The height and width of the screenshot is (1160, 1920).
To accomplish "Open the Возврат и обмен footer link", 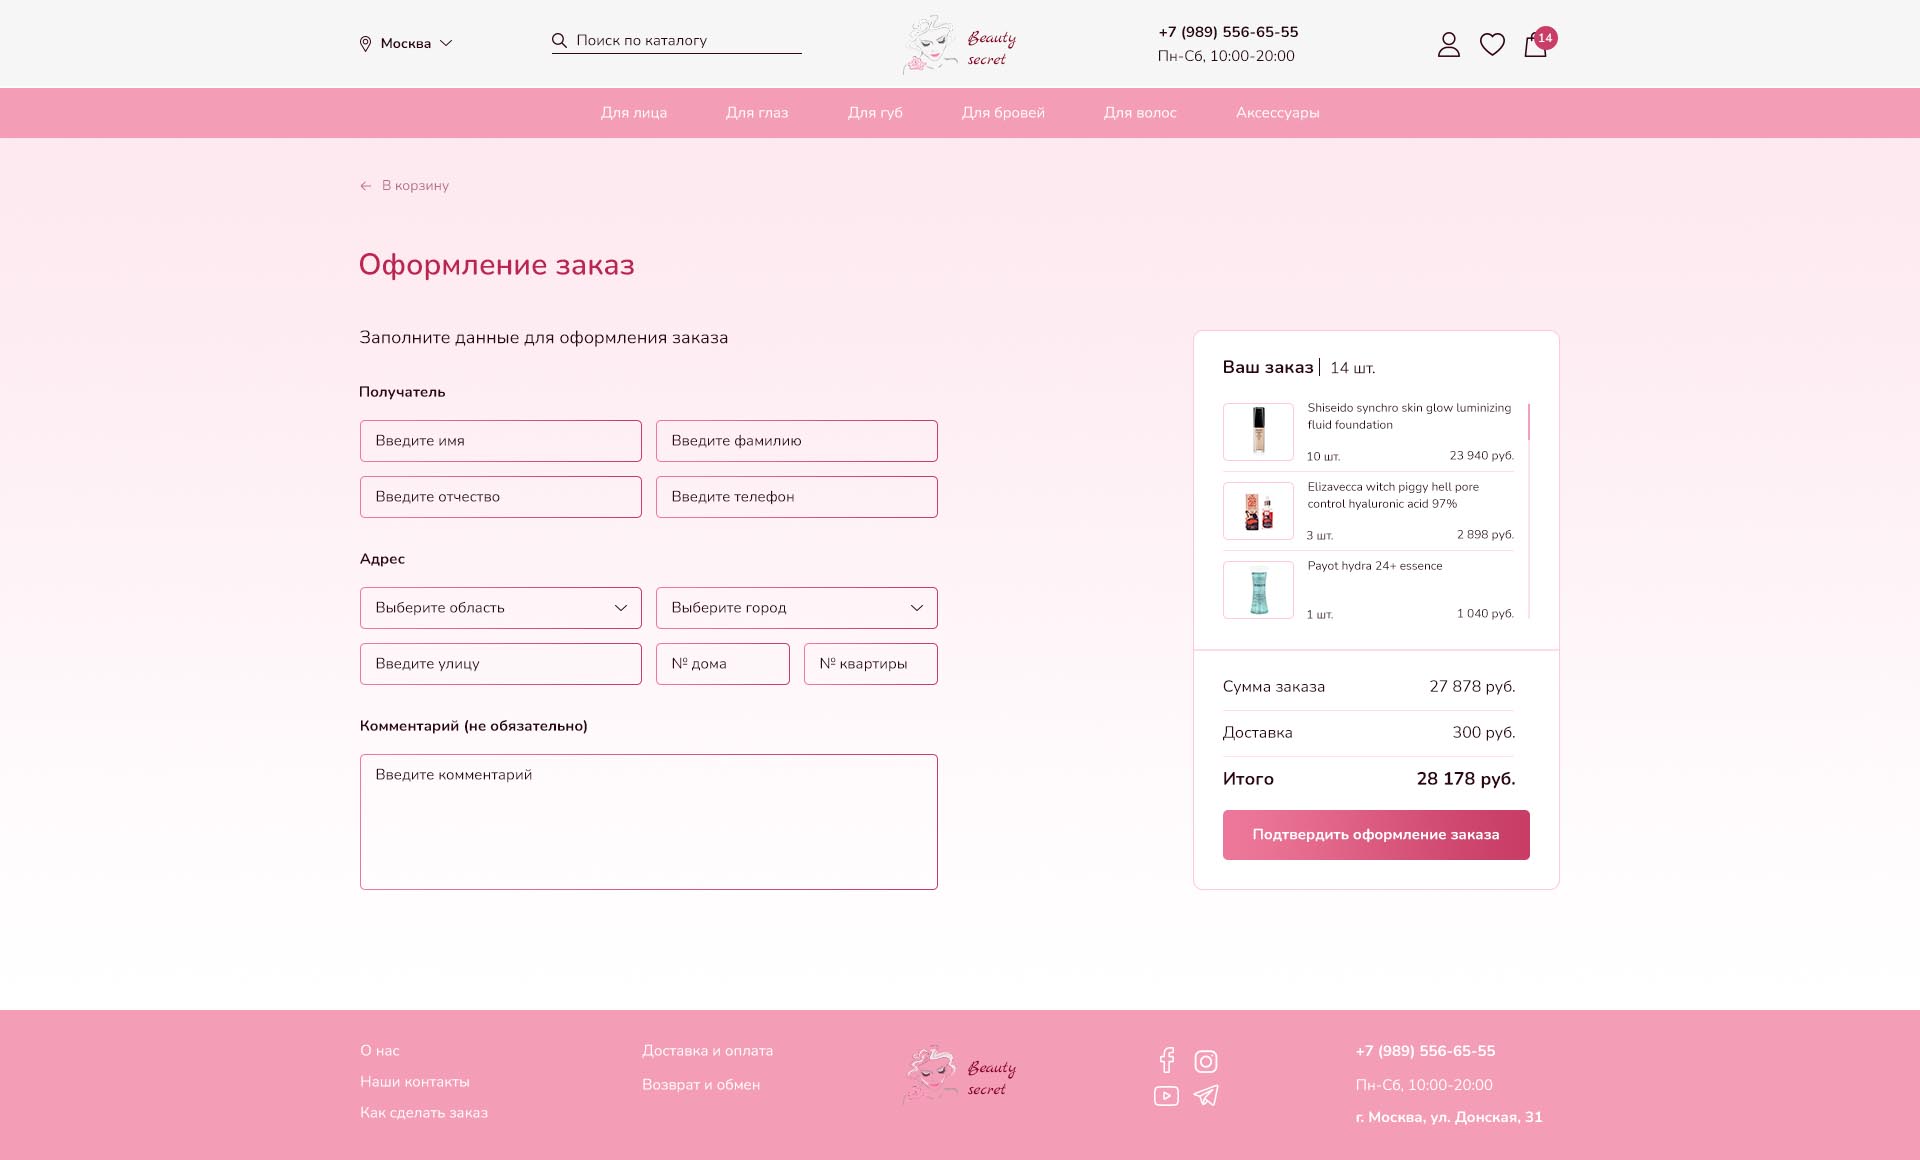I will coord(701,1085).
